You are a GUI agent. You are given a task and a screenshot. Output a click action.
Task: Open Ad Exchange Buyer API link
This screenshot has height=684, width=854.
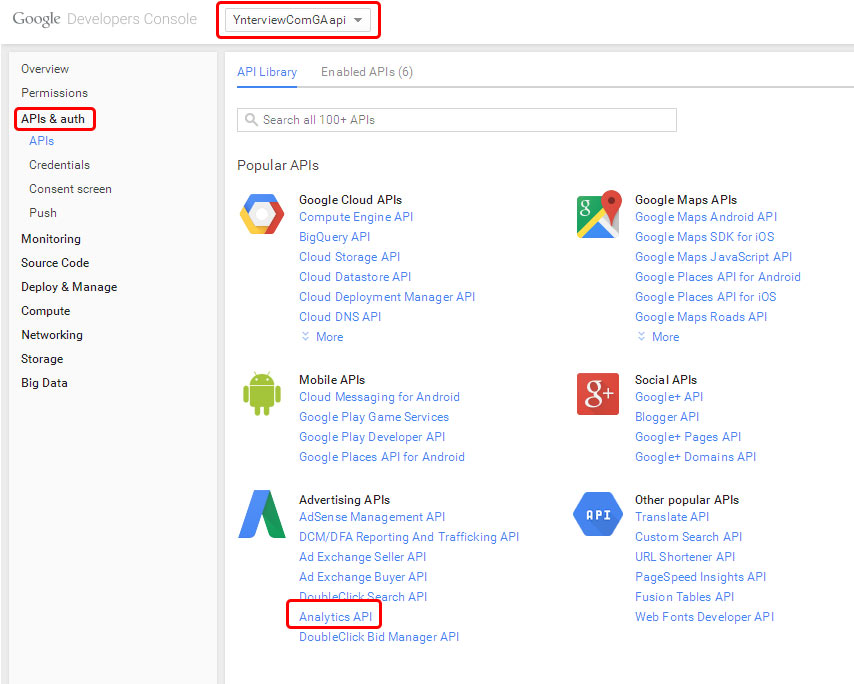coord(363,577)
